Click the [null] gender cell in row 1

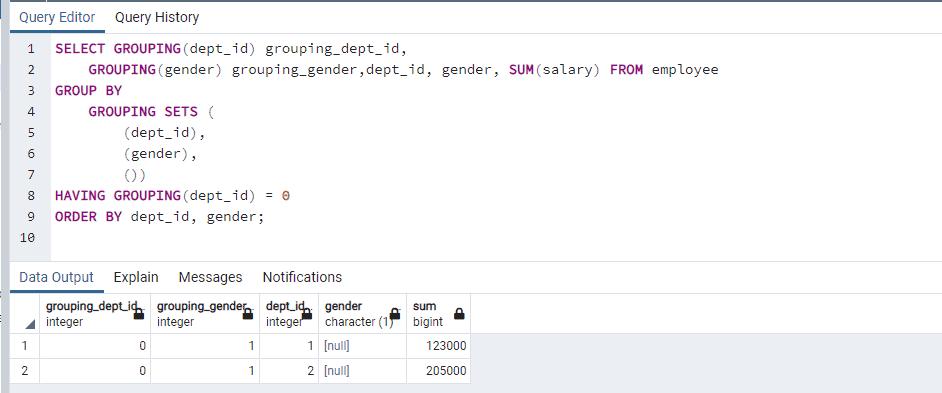[x=362, y=346]
